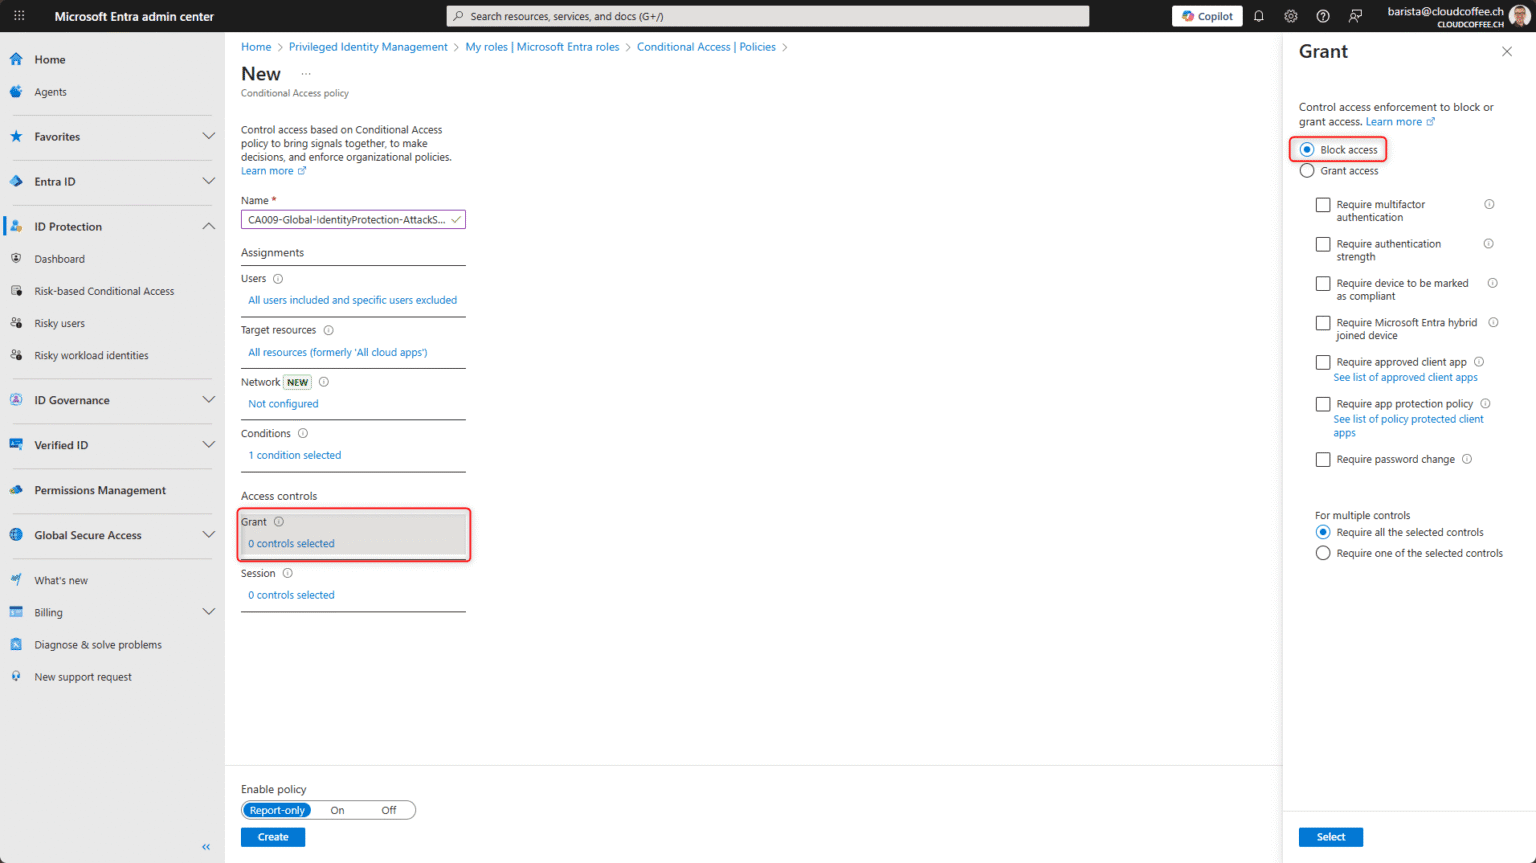The width and height of the screenshot is (1536, 863).
Task: Select Require one of the selected controls
Action: tap(1322, 552)
